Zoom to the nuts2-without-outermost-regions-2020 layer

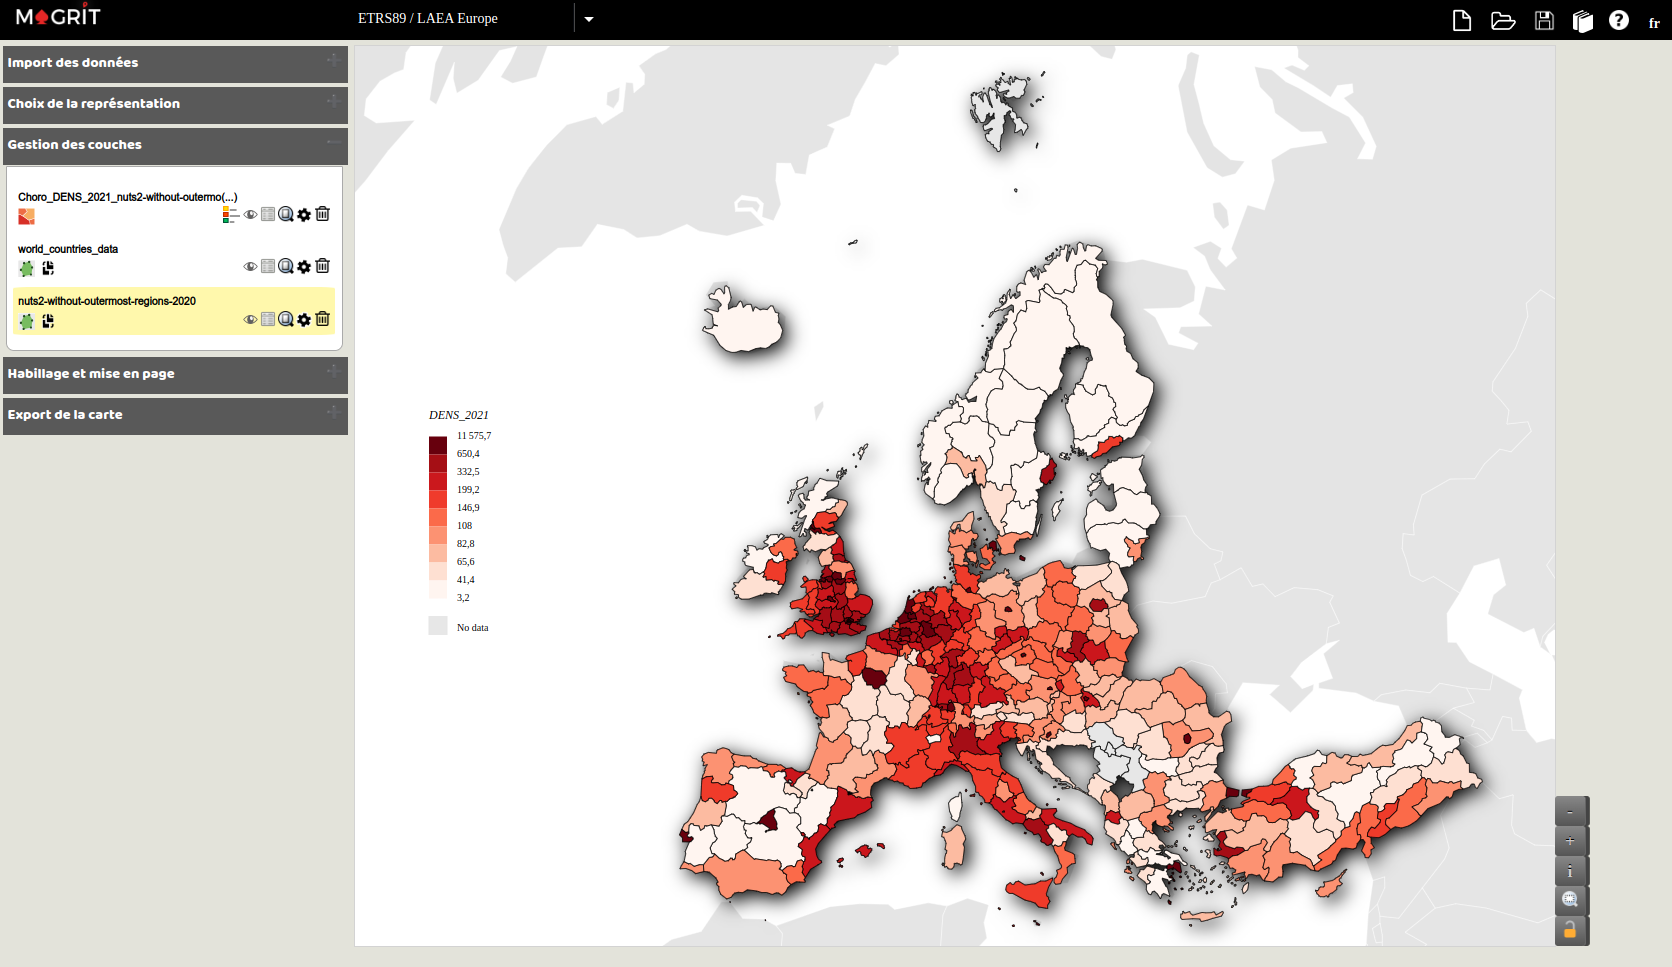click(x=286, y=319)
